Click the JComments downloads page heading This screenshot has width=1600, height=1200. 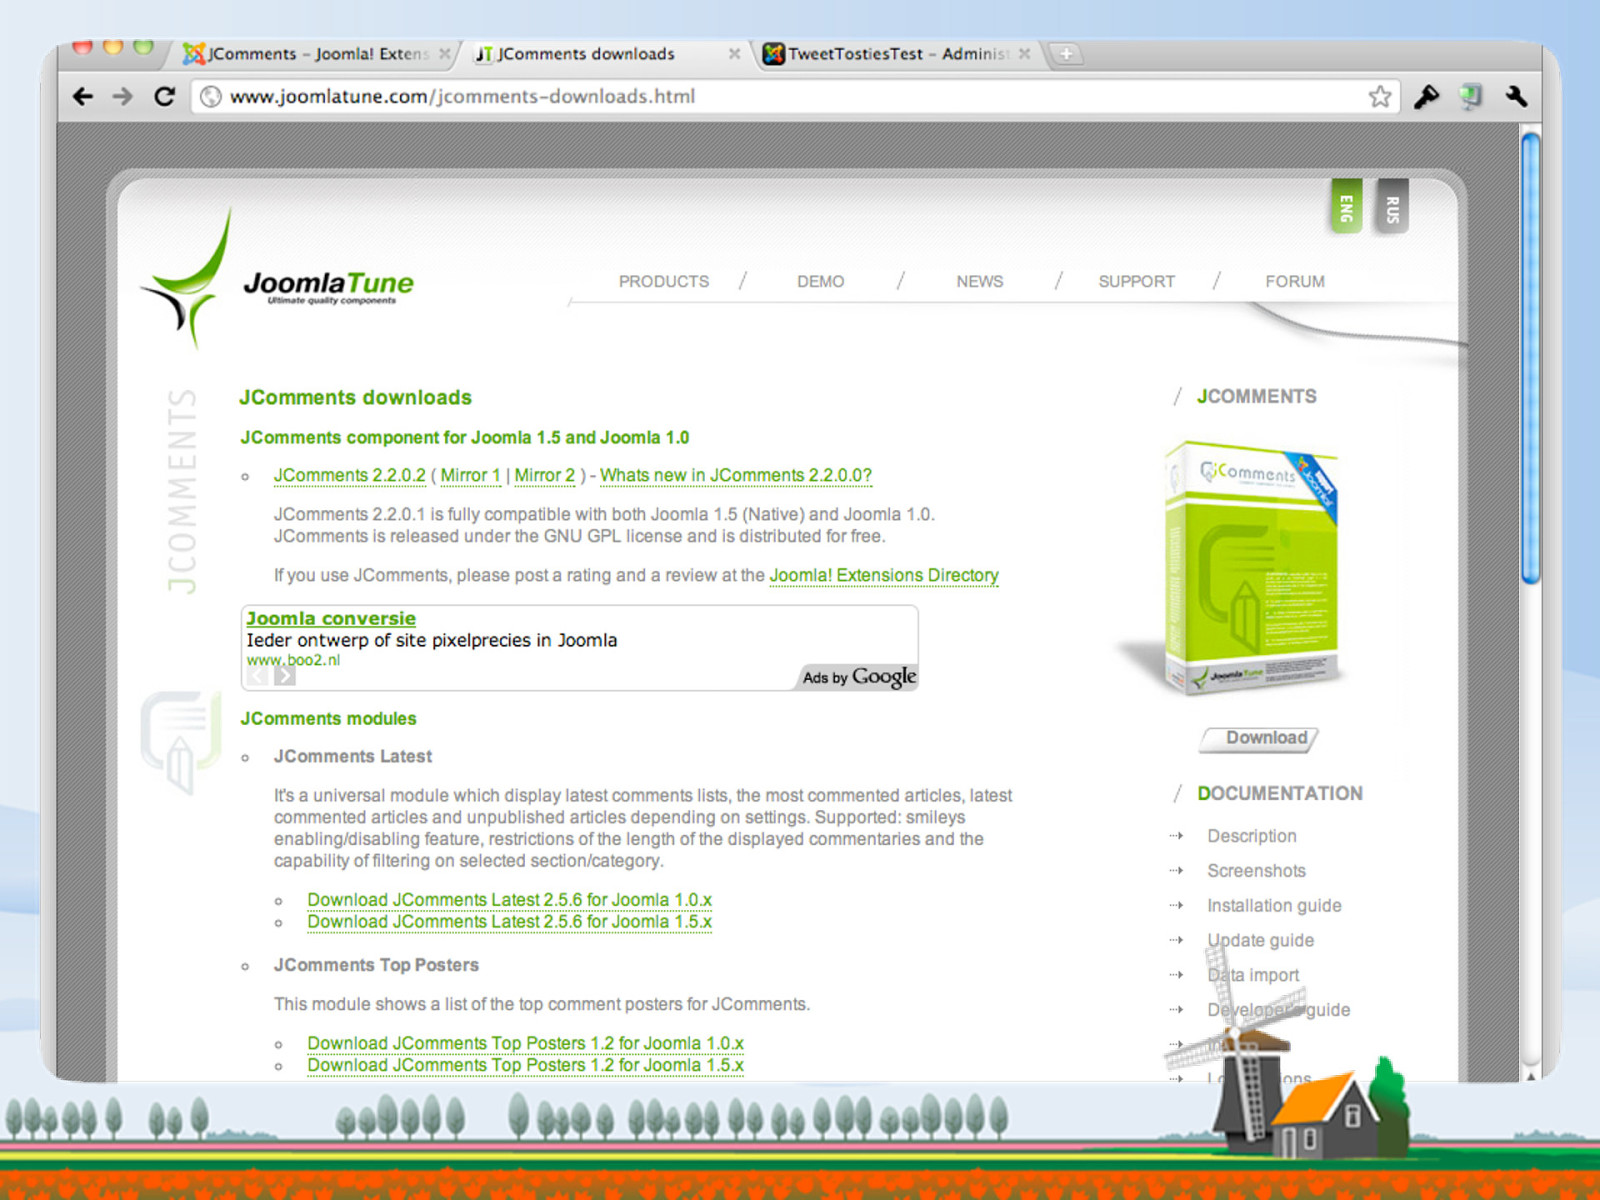[355, 398]
